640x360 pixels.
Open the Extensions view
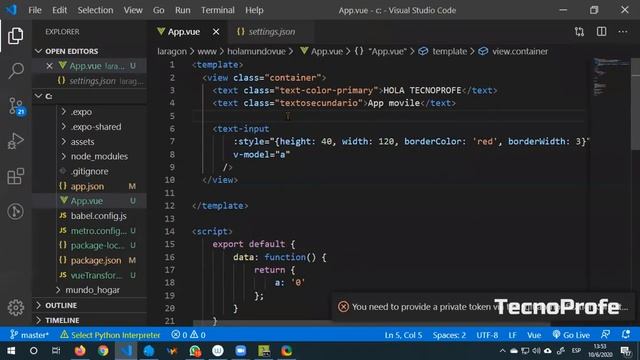click(16, 176)
